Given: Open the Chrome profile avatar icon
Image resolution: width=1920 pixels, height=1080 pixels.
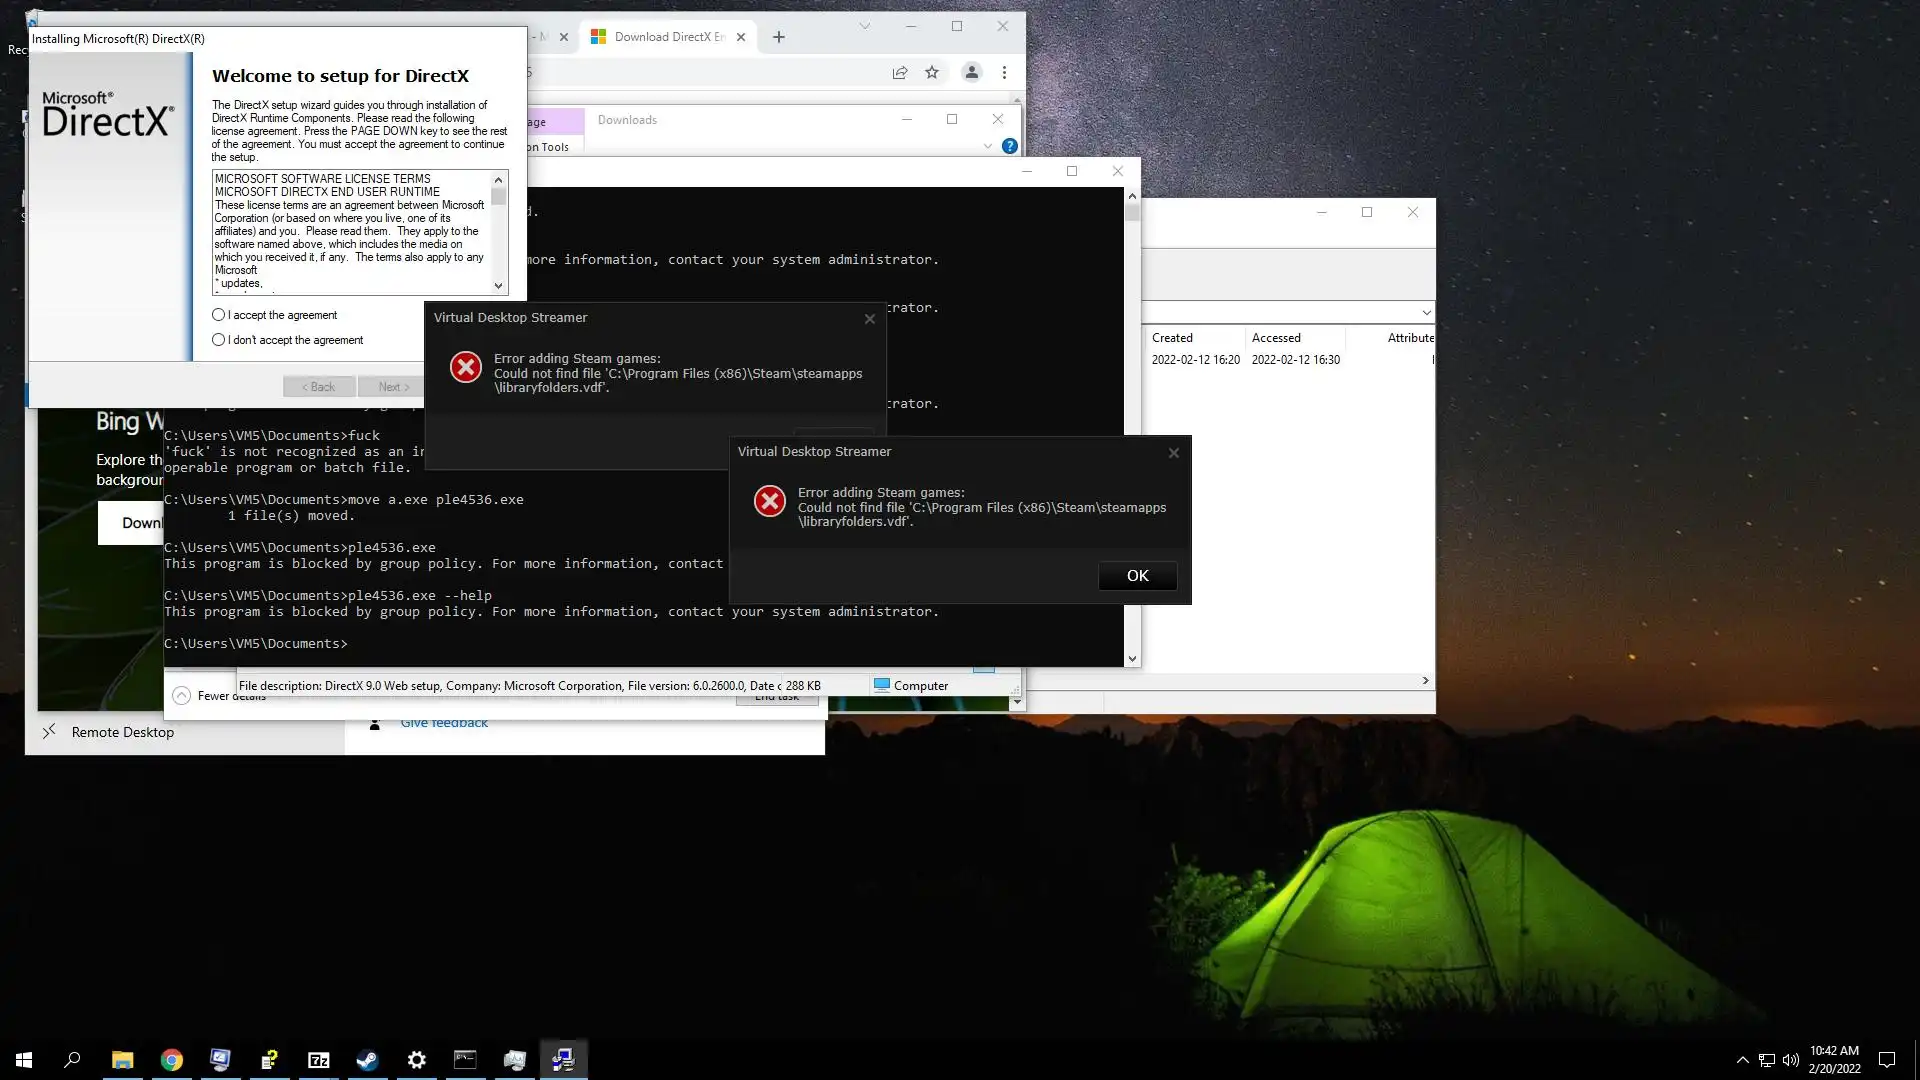Looking at the screenshot, I should click(x=971, y=72).
